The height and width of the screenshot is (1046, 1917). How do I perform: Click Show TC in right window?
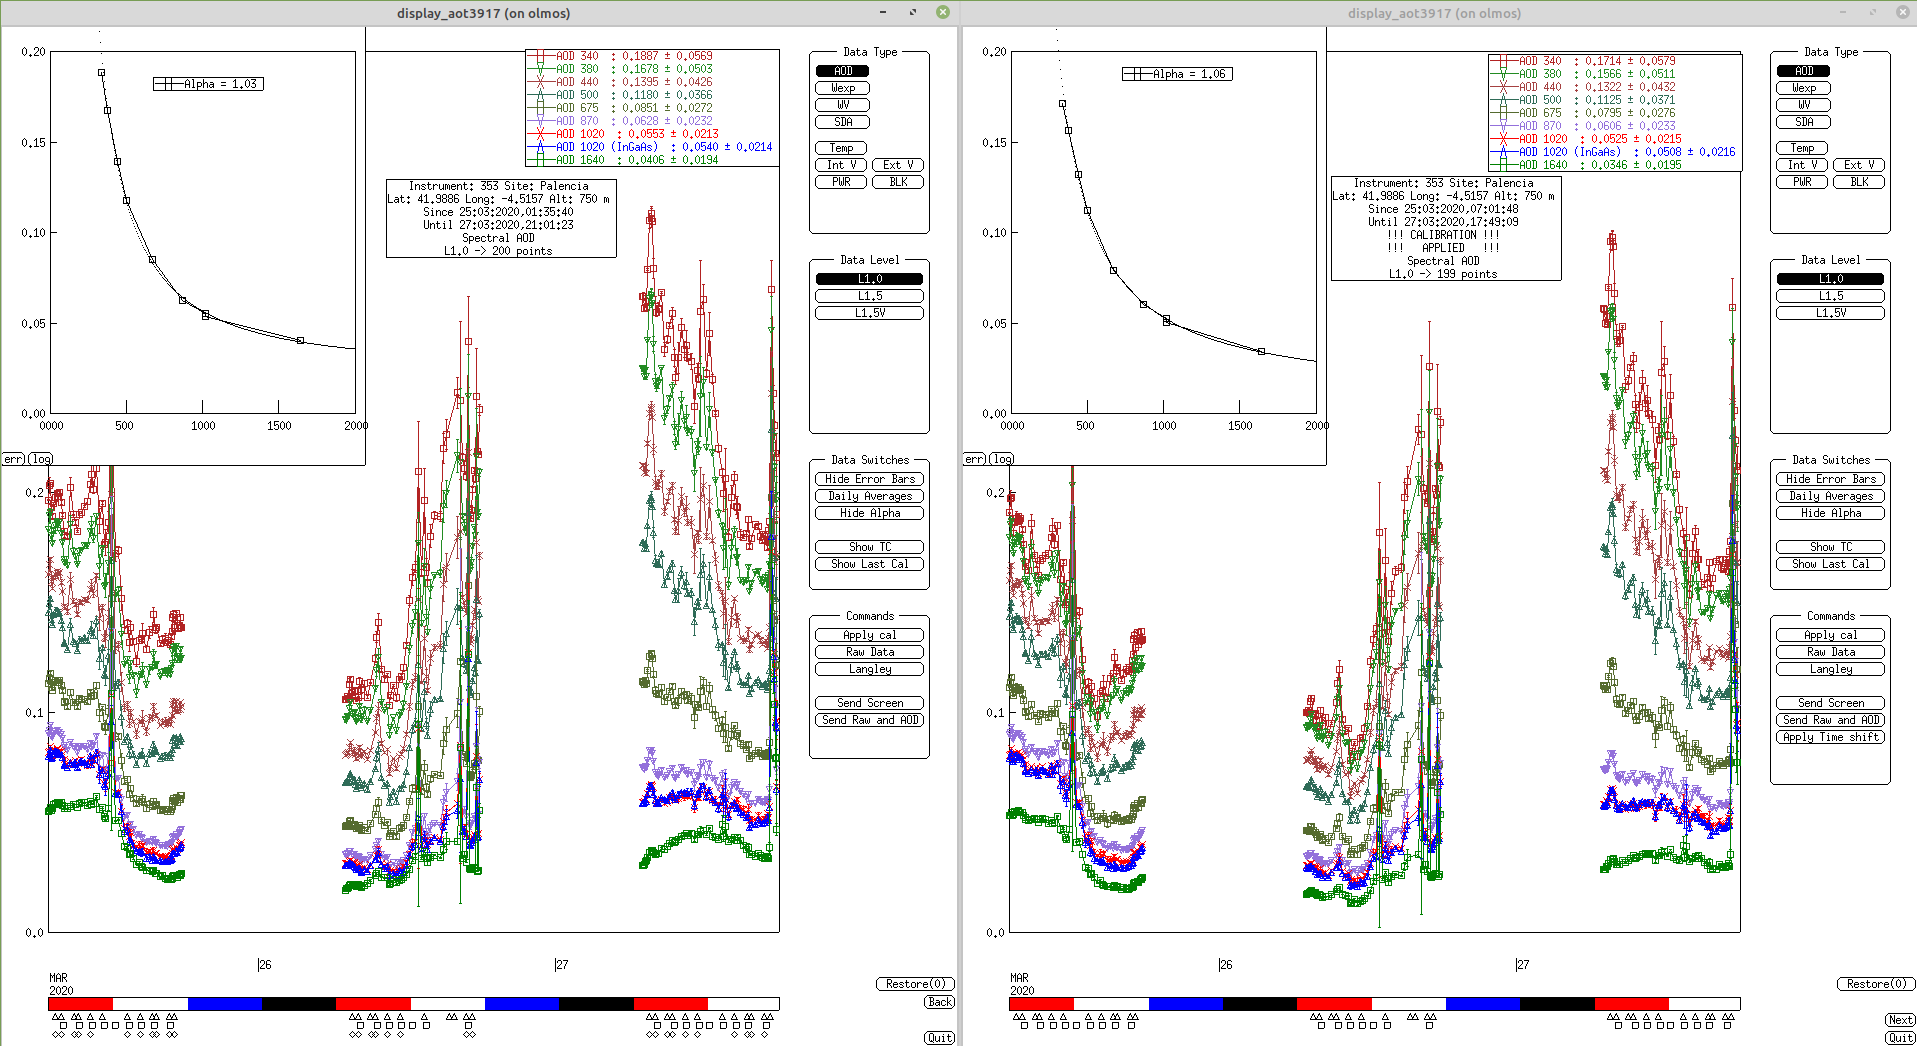[1830, 547]
